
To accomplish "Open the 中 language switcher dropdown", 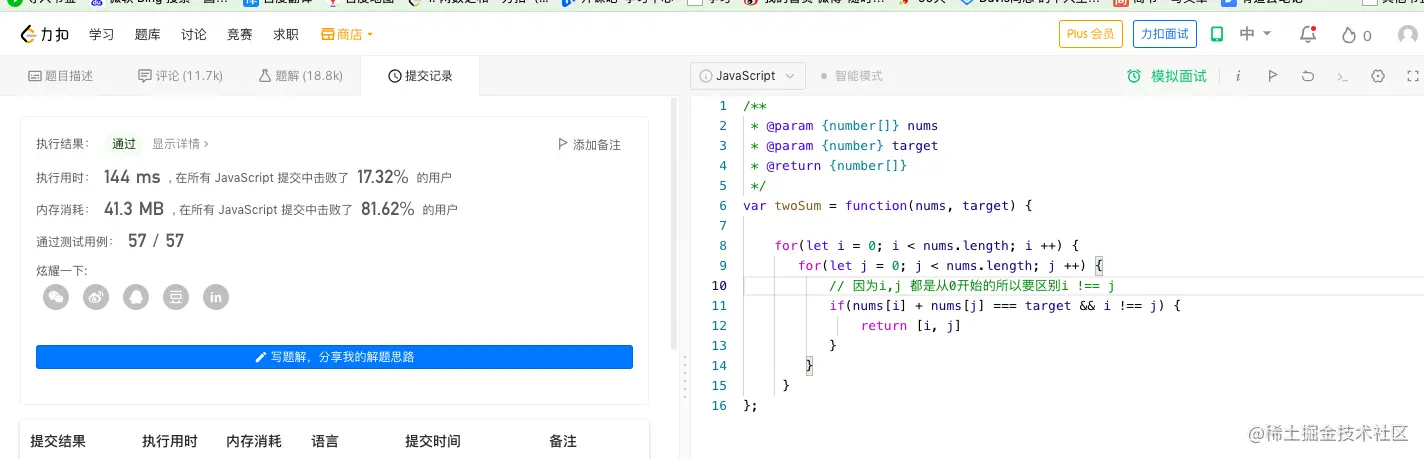I will (1255, 34).
